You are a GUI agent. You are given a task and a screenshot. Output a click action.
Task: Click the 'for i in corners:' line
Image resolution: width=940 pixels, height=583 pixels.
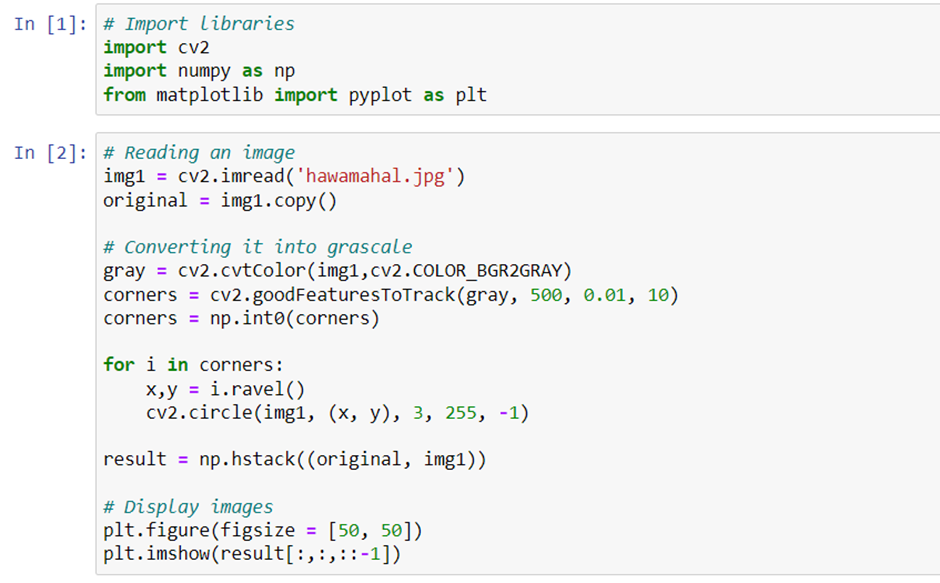pyautogui.click(x=193, y=365)
